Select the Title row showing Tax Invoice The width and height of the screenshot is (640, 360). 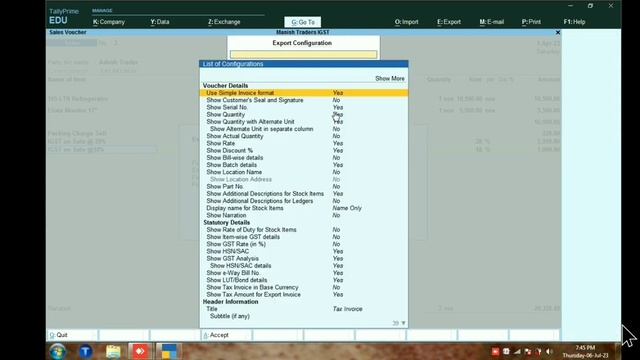(304, 309)
